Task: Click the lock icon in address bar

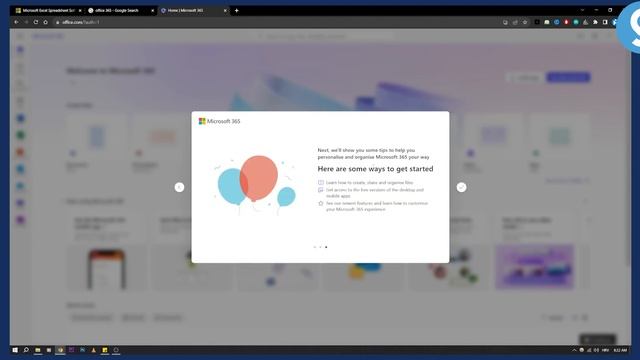Action: (58, 22)
